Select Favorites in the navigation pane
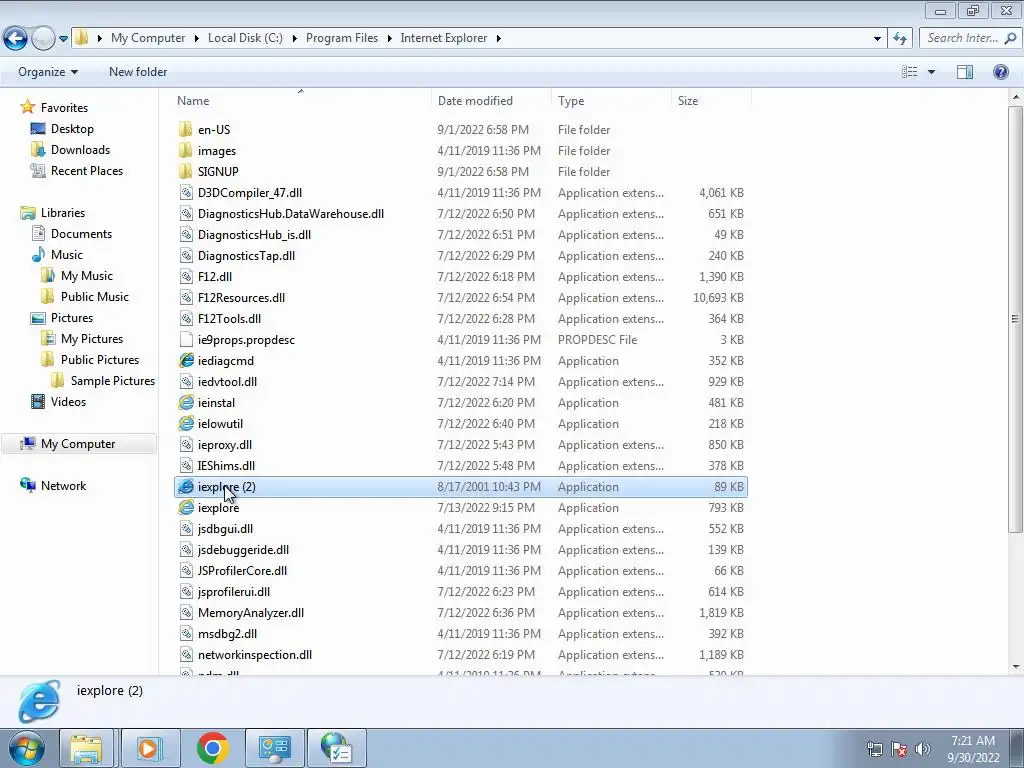Viewport: 1024px width, 768px height. 64,108
